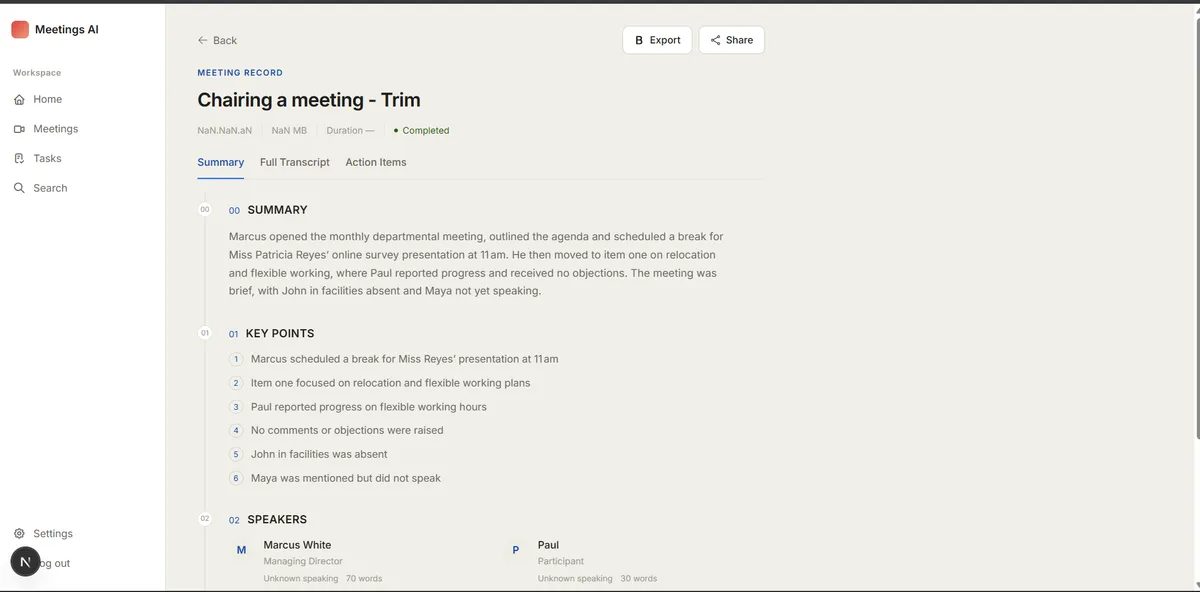
Task: Export the meeting record
Action: tap(657, 40)
